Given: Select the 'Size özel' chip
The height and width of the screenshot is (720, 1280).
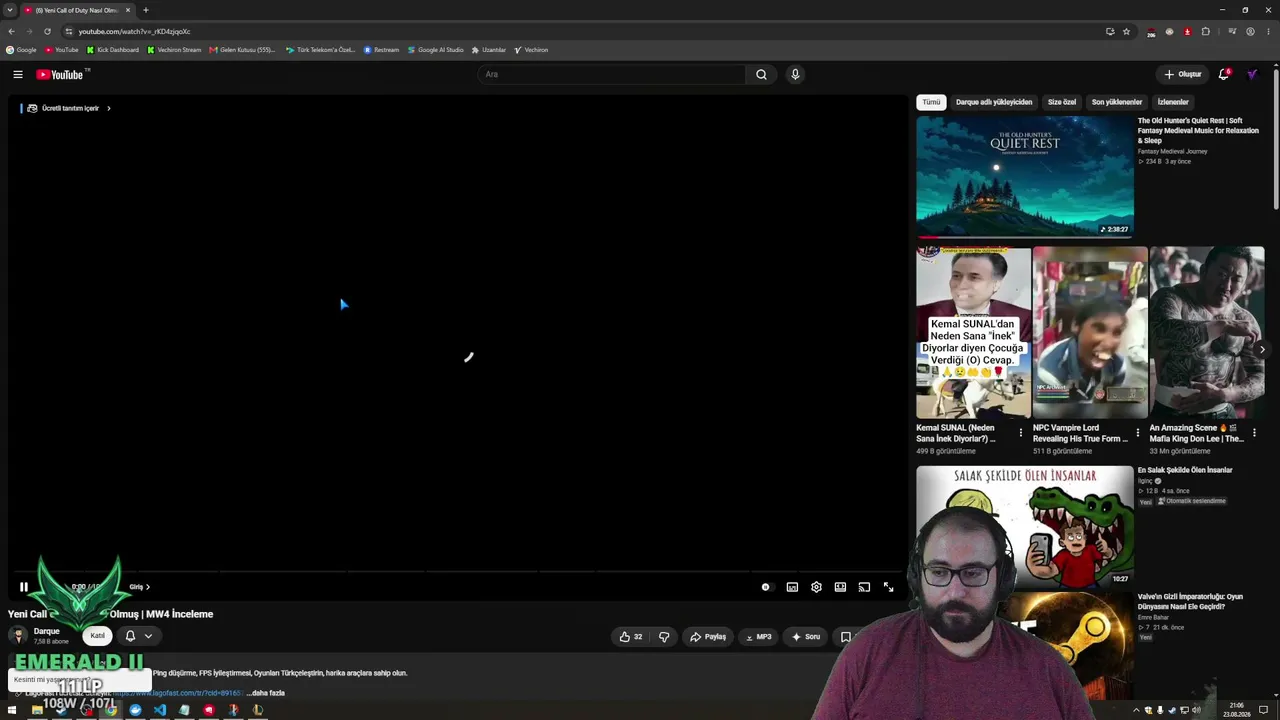Looking at the screenshot, I should [x=1062, y=102].
